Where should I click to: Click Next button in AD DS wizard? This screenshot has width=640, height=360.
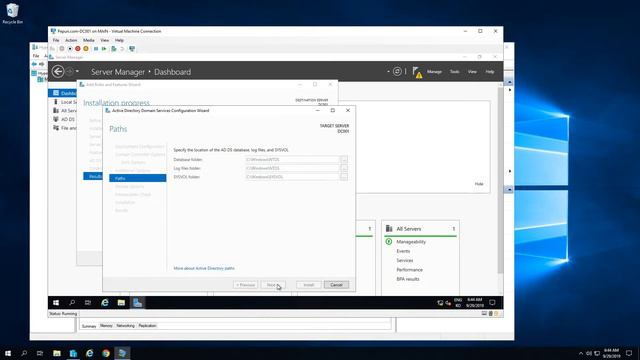click(273, 284)
